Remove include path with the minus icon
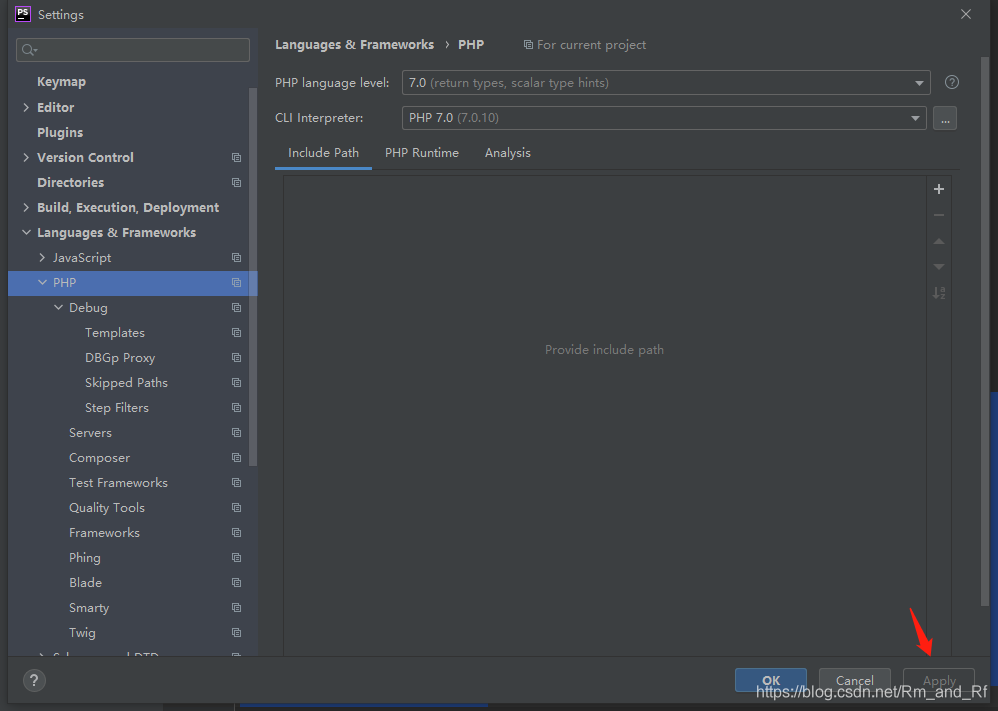This screenshot has width=998, height=711. pos(939,215)
